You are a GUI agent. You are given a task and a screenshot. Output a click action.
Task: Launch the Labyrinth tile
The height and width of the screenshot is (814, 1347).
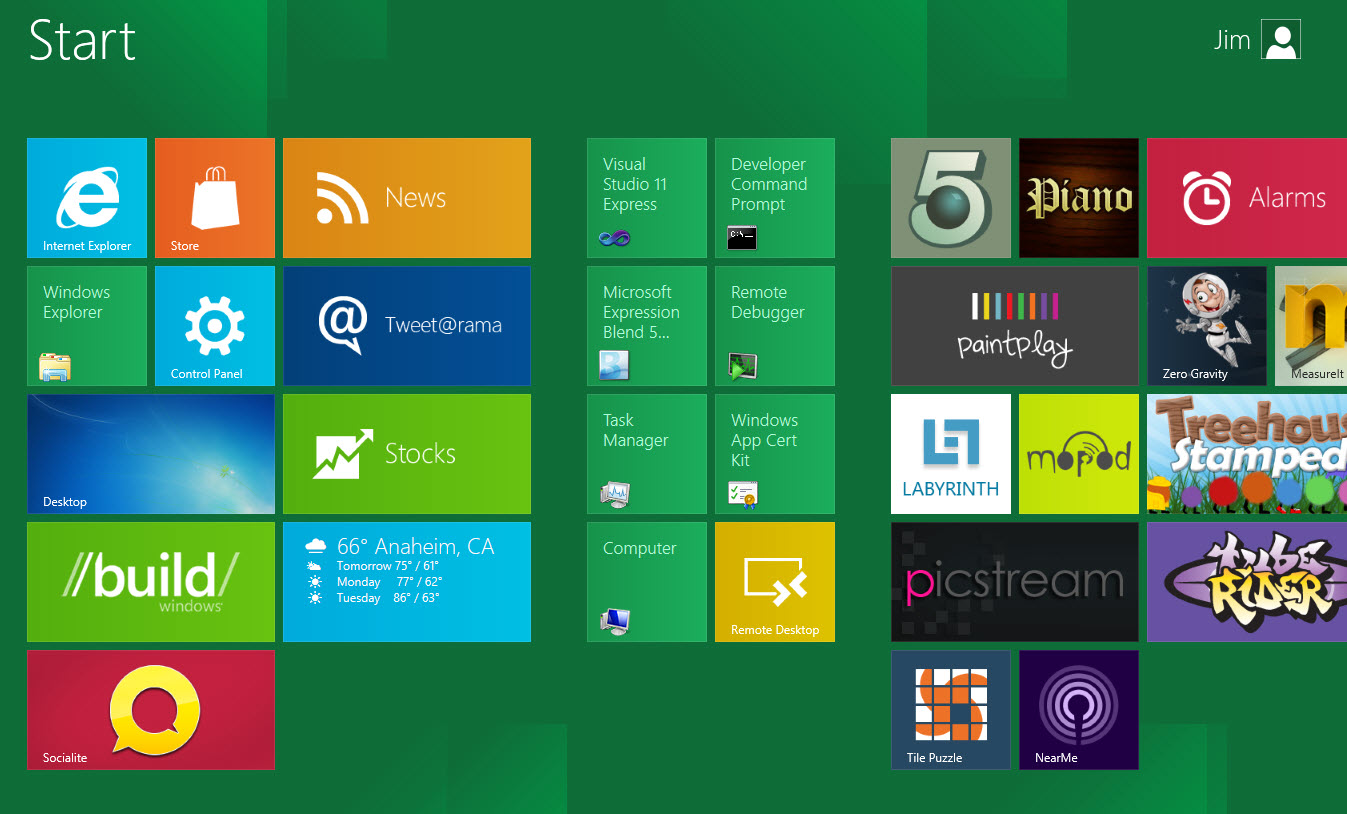(951, 454)
